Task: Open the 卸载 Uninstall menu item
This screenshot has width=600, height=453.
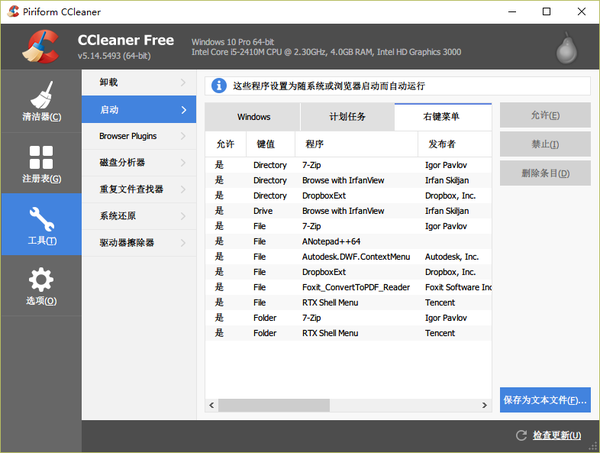Action: [x=139, y=82]
